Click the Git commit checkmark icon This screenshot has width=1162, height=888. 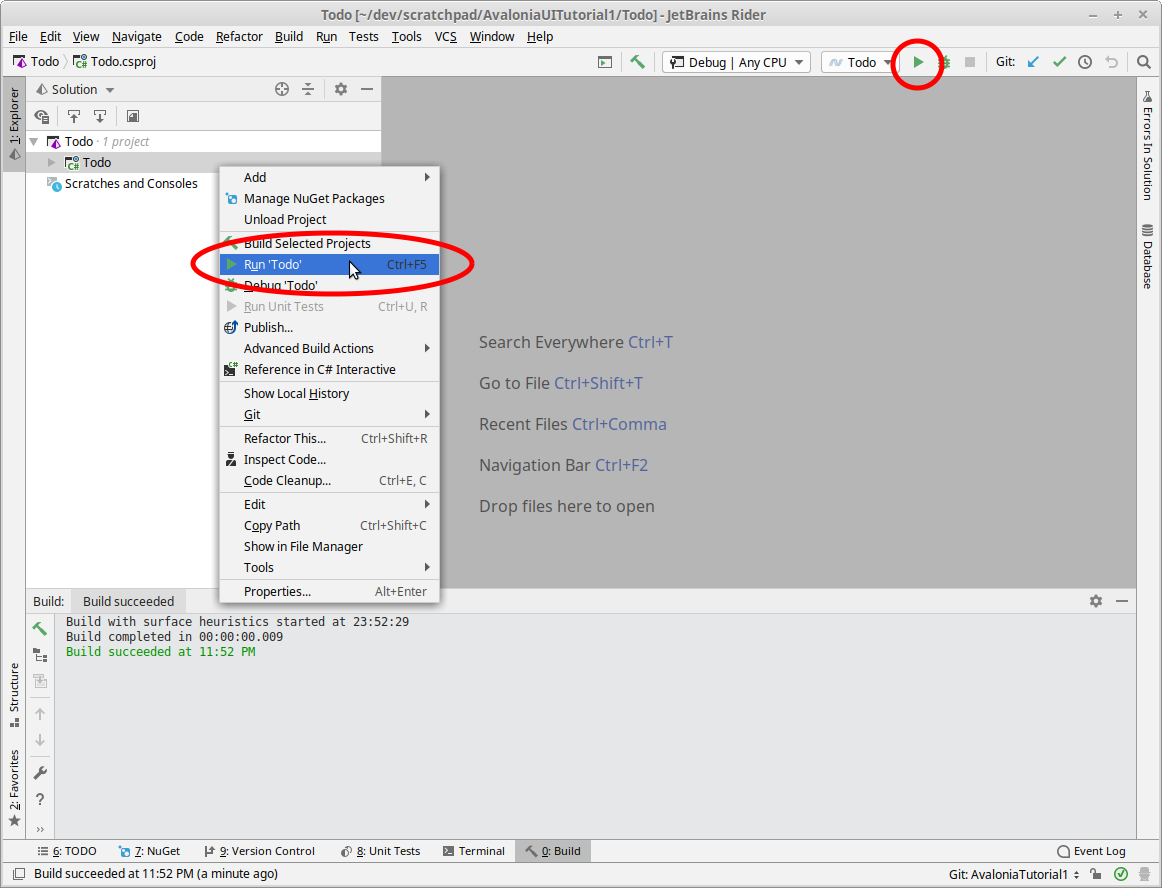point(1059,61)
